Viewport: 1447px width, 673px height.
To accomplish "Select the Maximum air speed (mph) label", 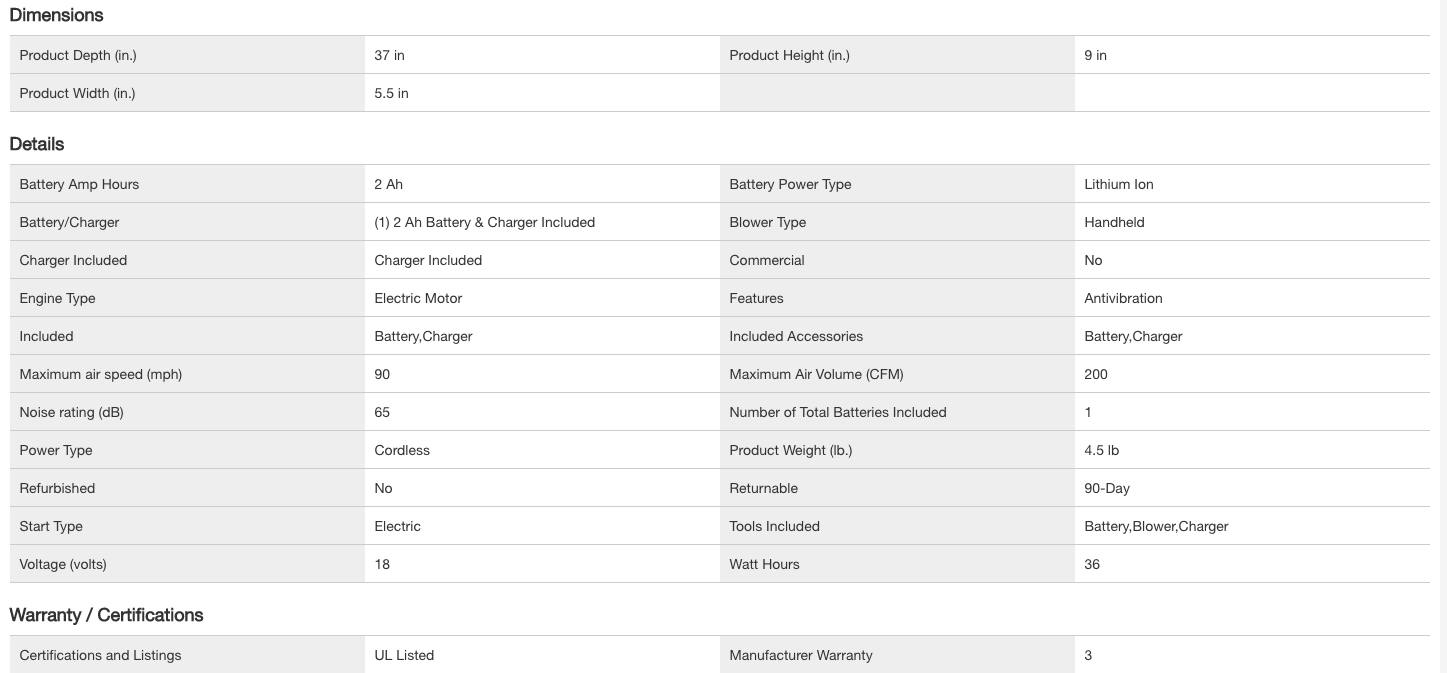I will point(100,375).
